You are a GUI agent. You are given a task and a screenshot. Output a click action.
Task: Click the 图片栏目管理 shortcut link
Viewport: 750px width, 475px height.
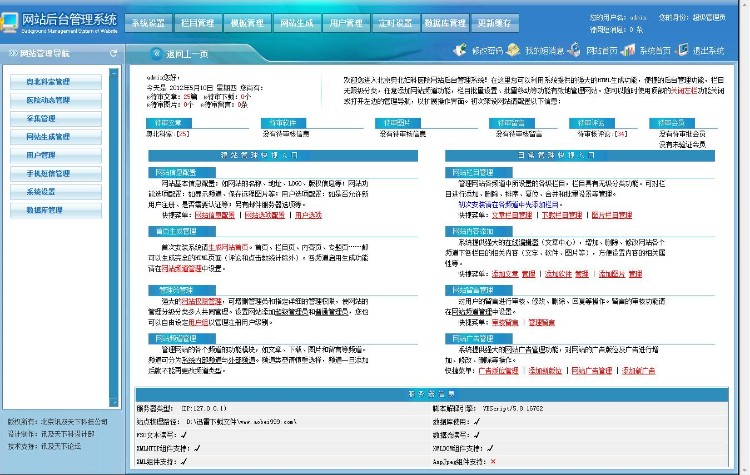(612, 215)
